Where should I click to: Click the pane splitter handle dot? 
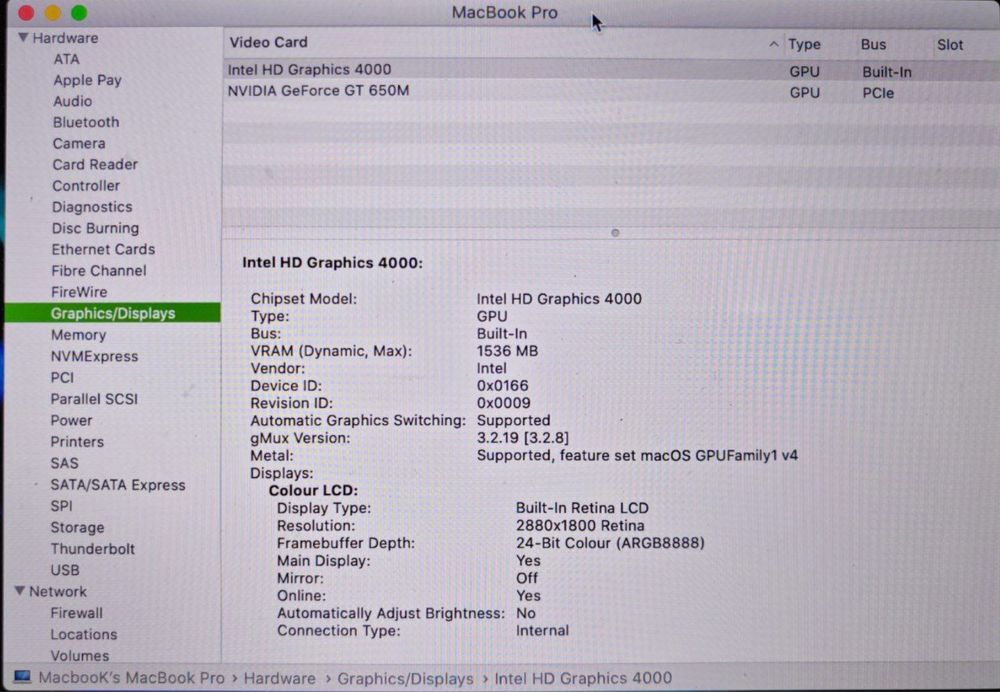(615, 233)
